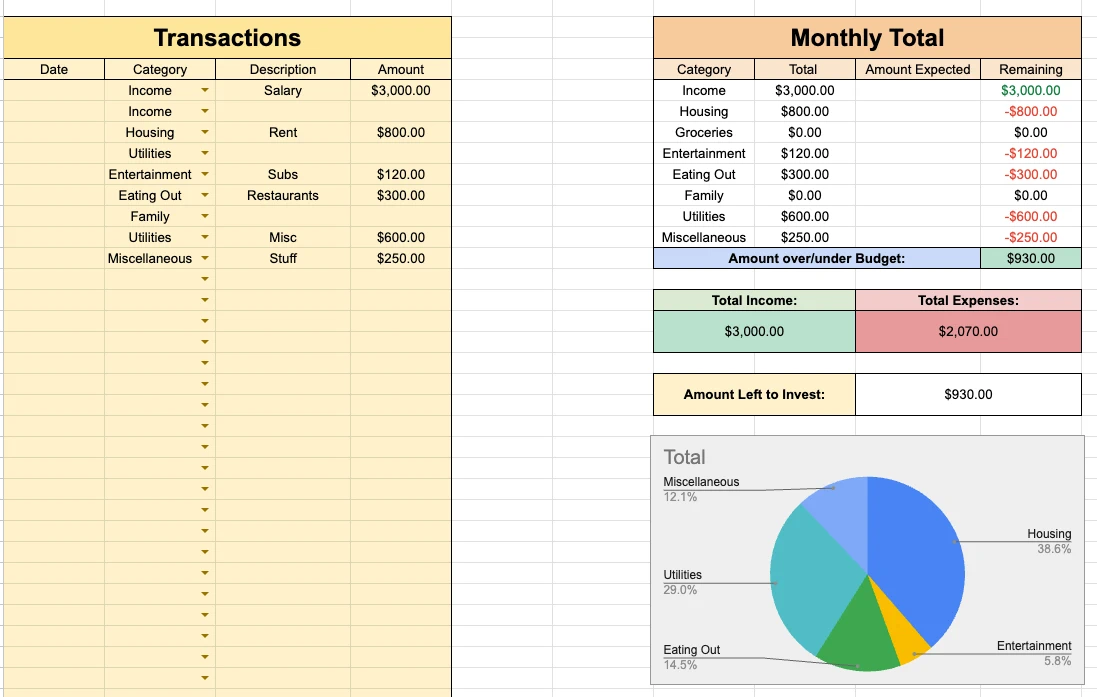This screenshot has width=1097, height=697.
Task: Click Amount Expected cell for Housing
Action: [x=918, y=111]
